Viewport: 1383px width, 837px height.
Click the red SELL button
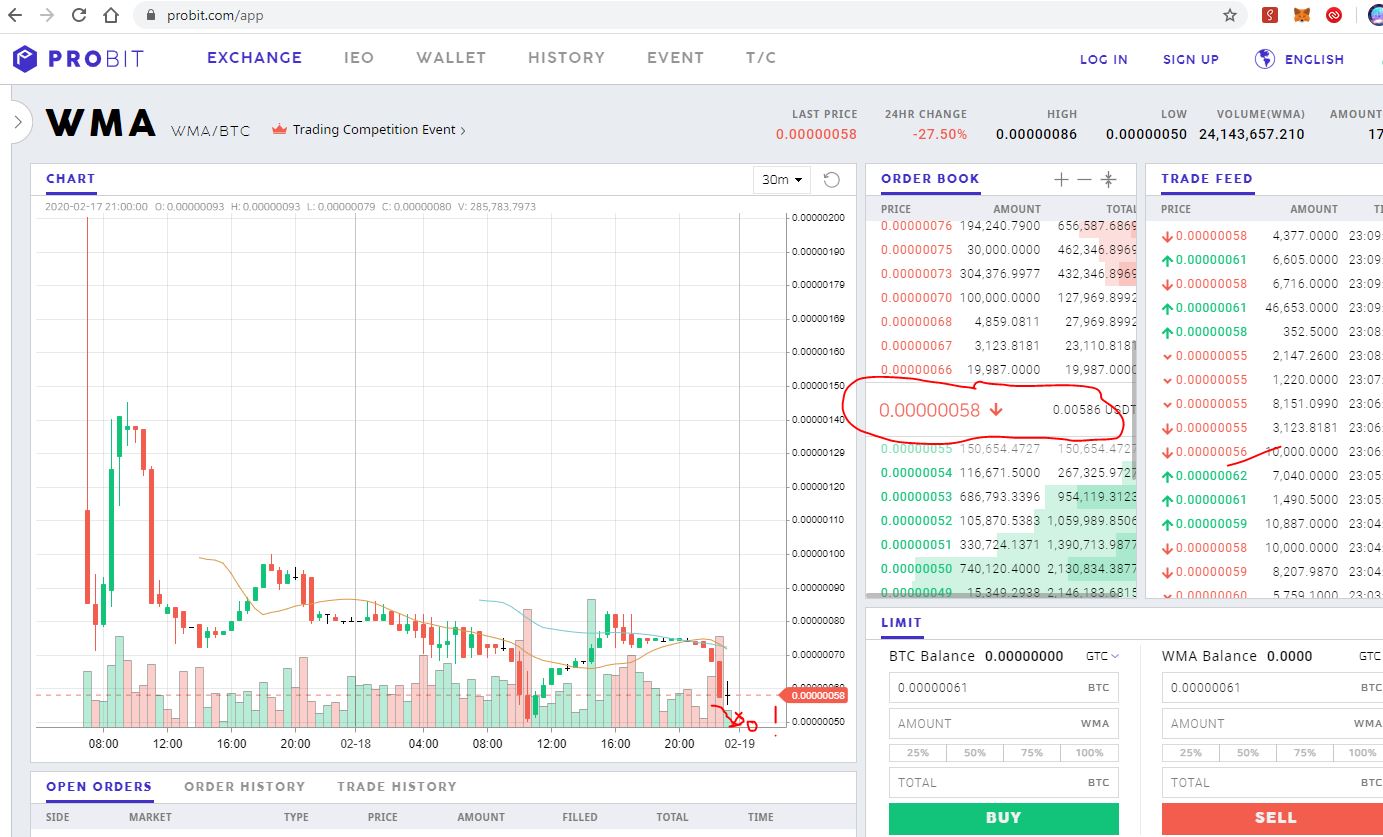(1272, 818)
